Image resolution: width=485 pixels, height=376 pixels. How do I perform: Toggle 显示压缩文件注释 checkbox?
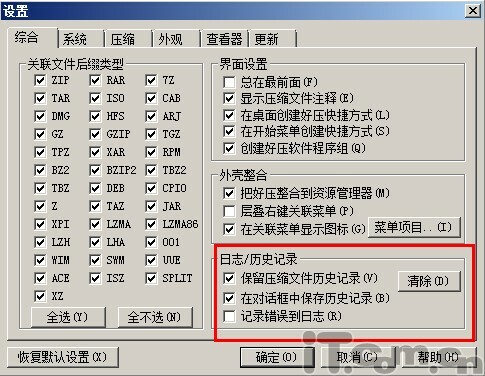point(229,98)
